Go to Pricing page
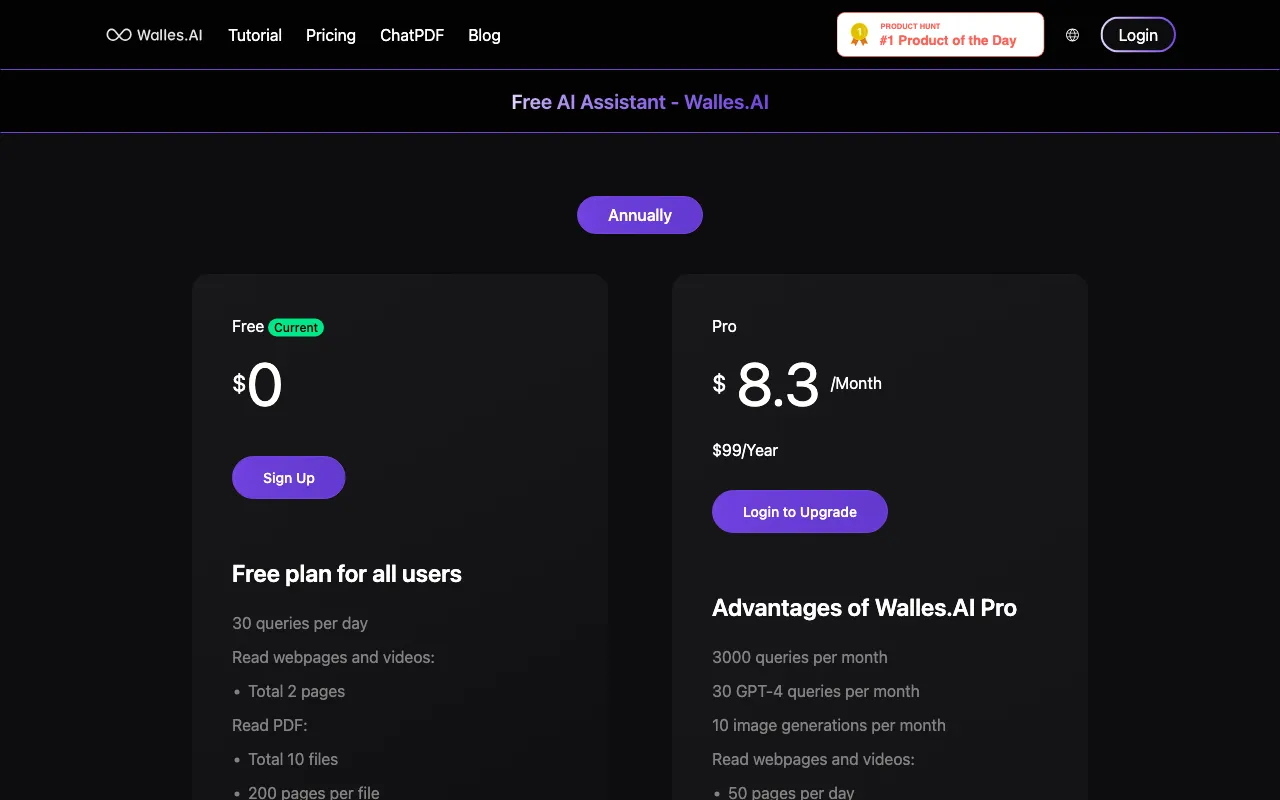 [331, 35]
